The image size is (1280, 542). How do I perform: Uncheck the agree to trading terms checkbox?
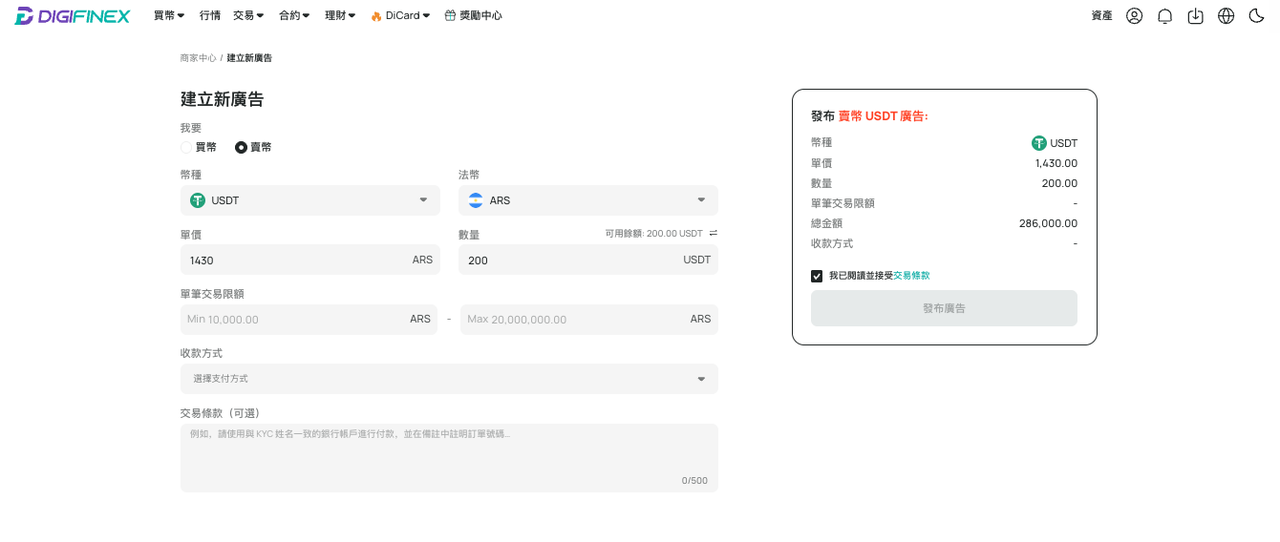pyautogui.click(x=817, y=276)
